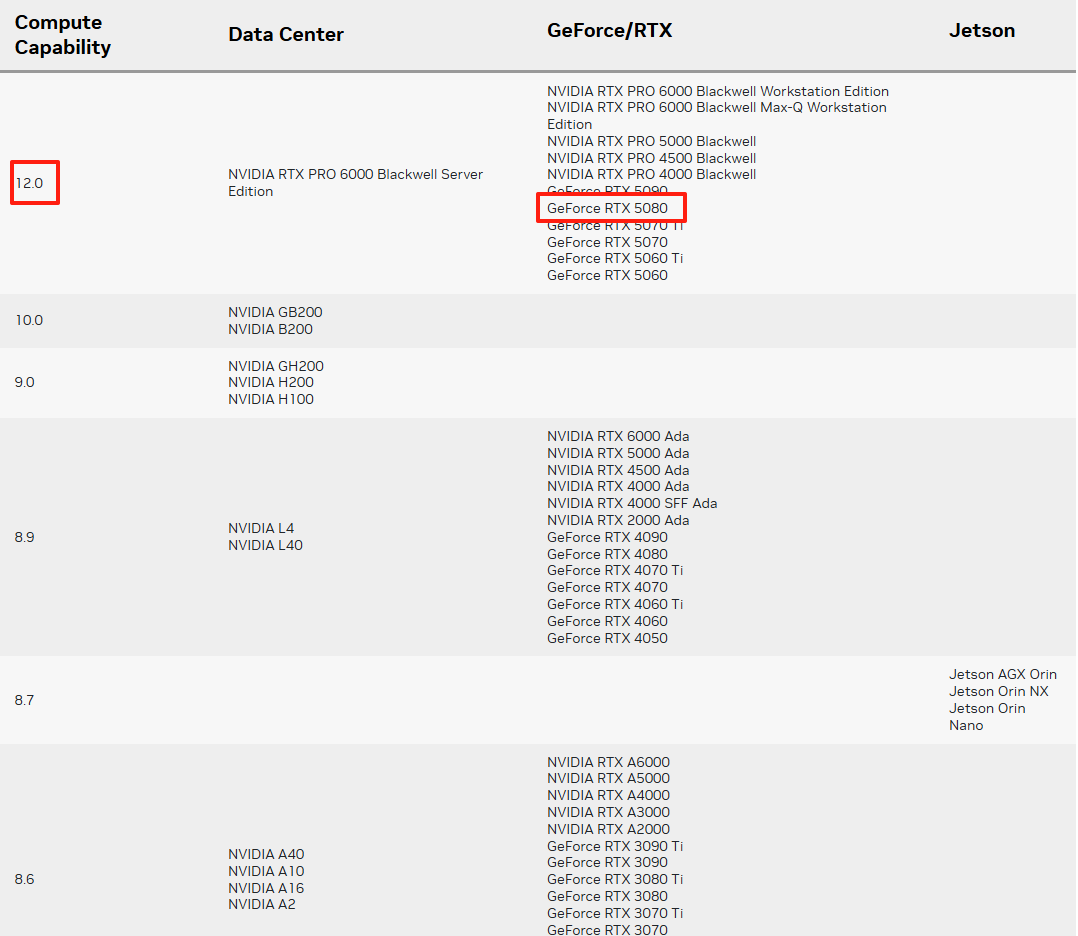Select the 12.0 compute capability cell
Viewport: 1078px width, 936px height.
pyautogui.click(x=29, y=183)
